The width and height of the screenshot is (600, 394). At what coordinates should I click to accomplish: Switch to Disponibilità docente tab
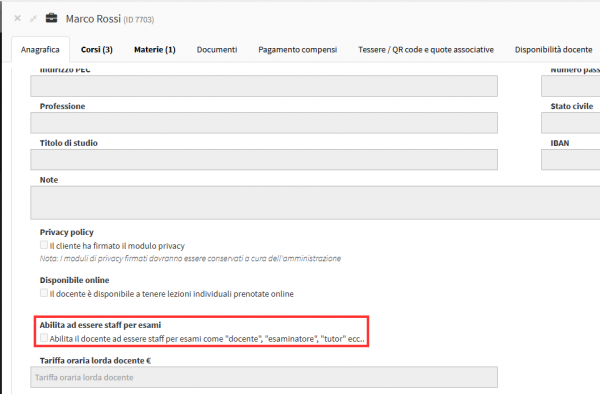point(553,50)
